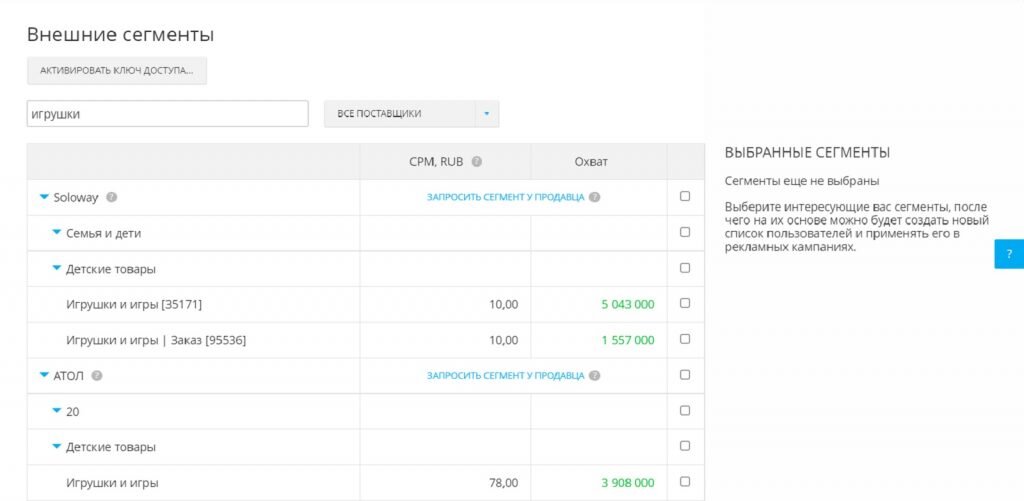Tick the АТОЛ row checkbox
The height and width of the screenshot is (501, 1024).
tap(684, 375)
